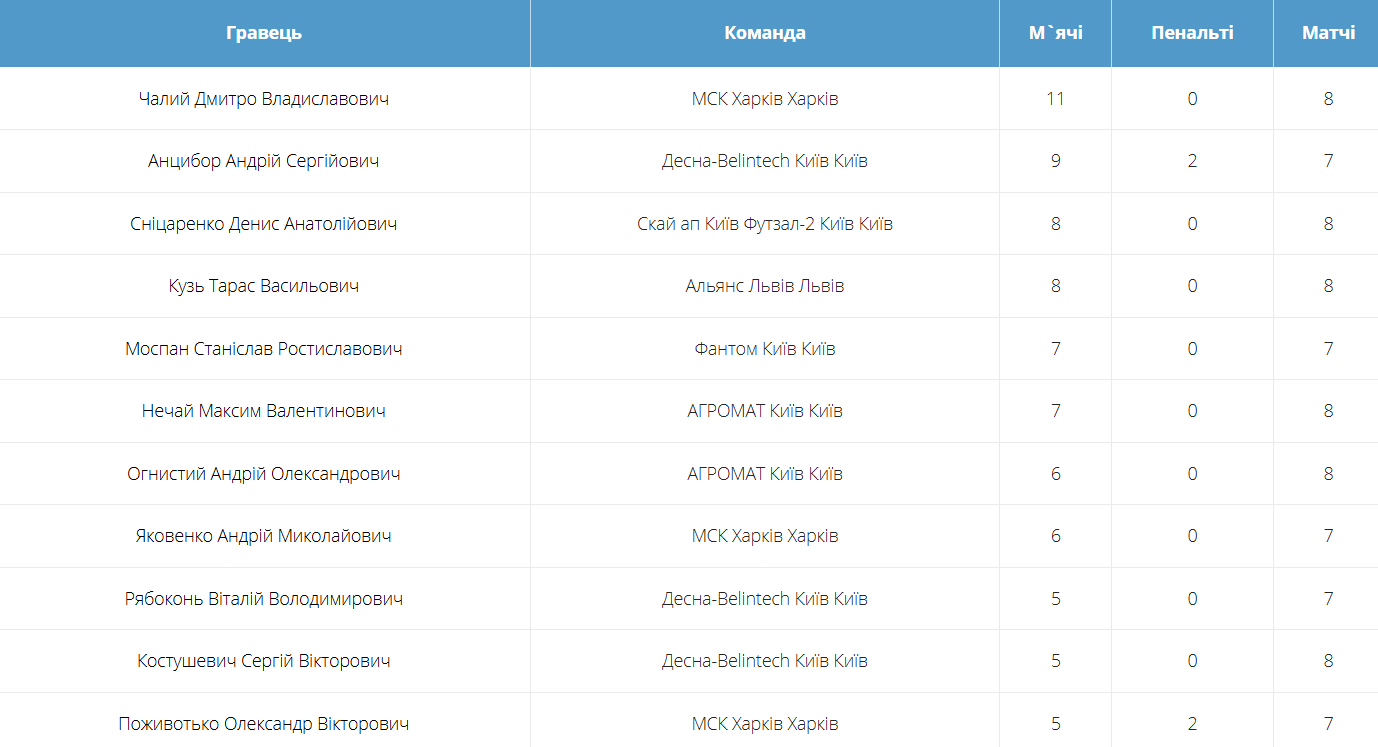Open Моспан Станіслав Ростиславович entry

click(264, 349)
